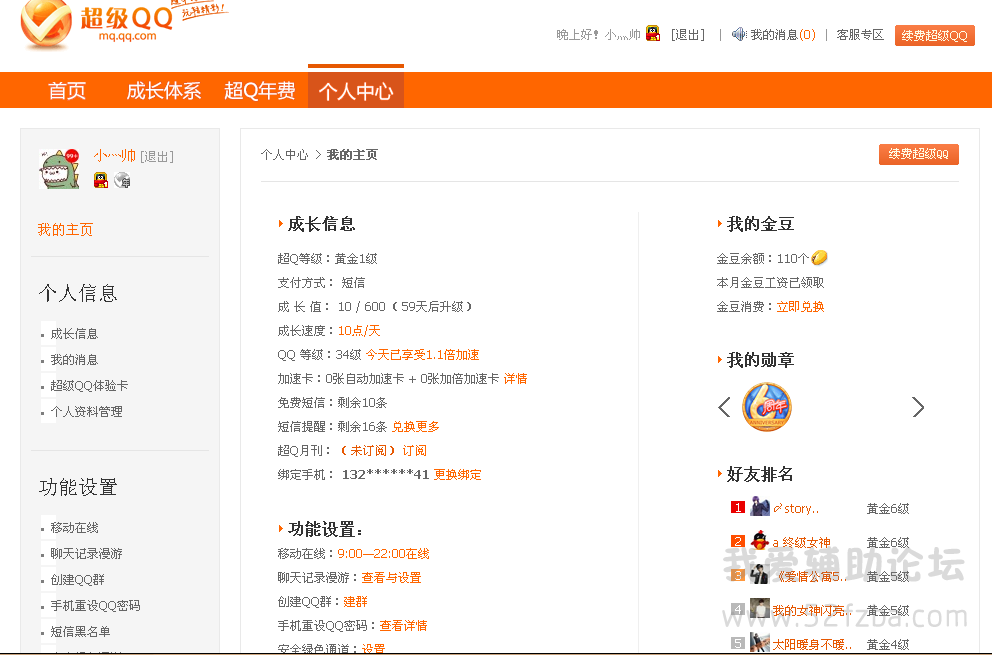Viewport: 992px width, 655px height.
Task: Open 我的消息 sidebar item
Action: (74, 359)
